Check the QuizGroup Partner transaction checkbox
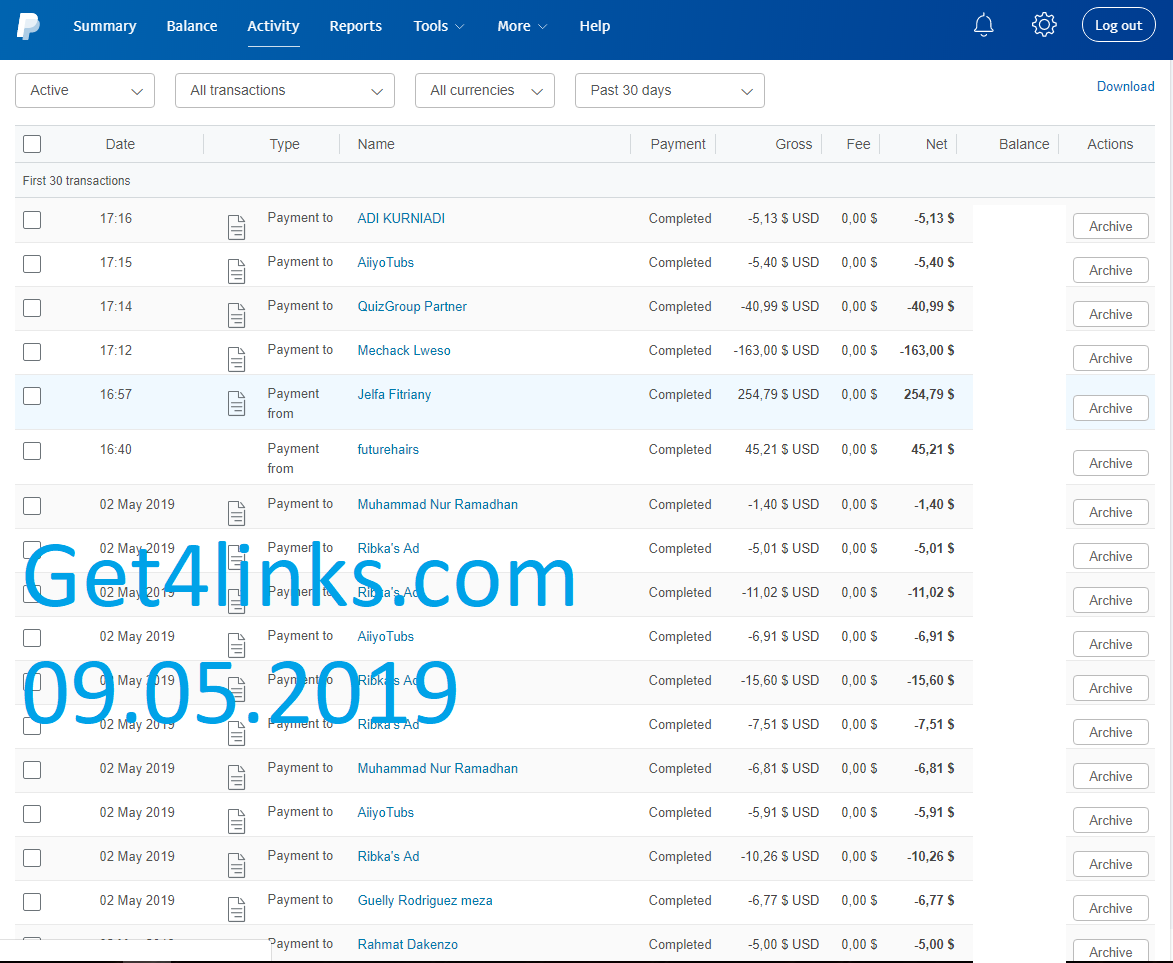The height and width of the screenshot is (963, 1173). click(x=32, y=308)
